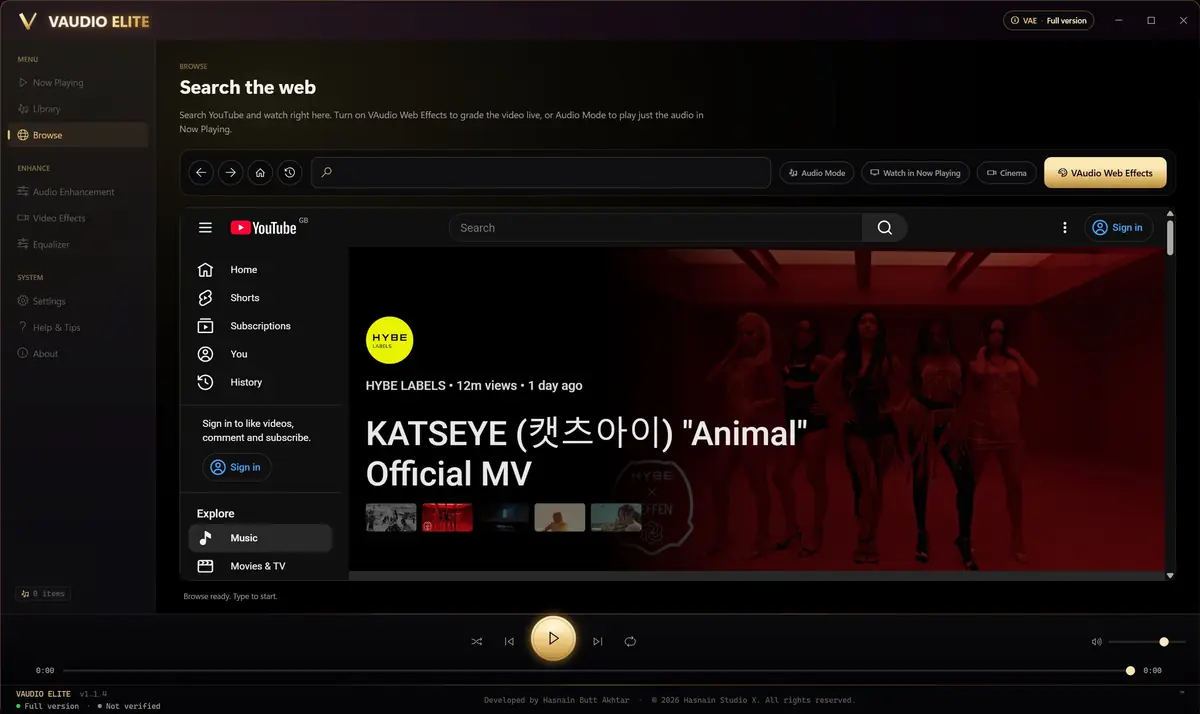Select Browse in sidebar
The image size is (1200, 714).
tap(76, 135)
